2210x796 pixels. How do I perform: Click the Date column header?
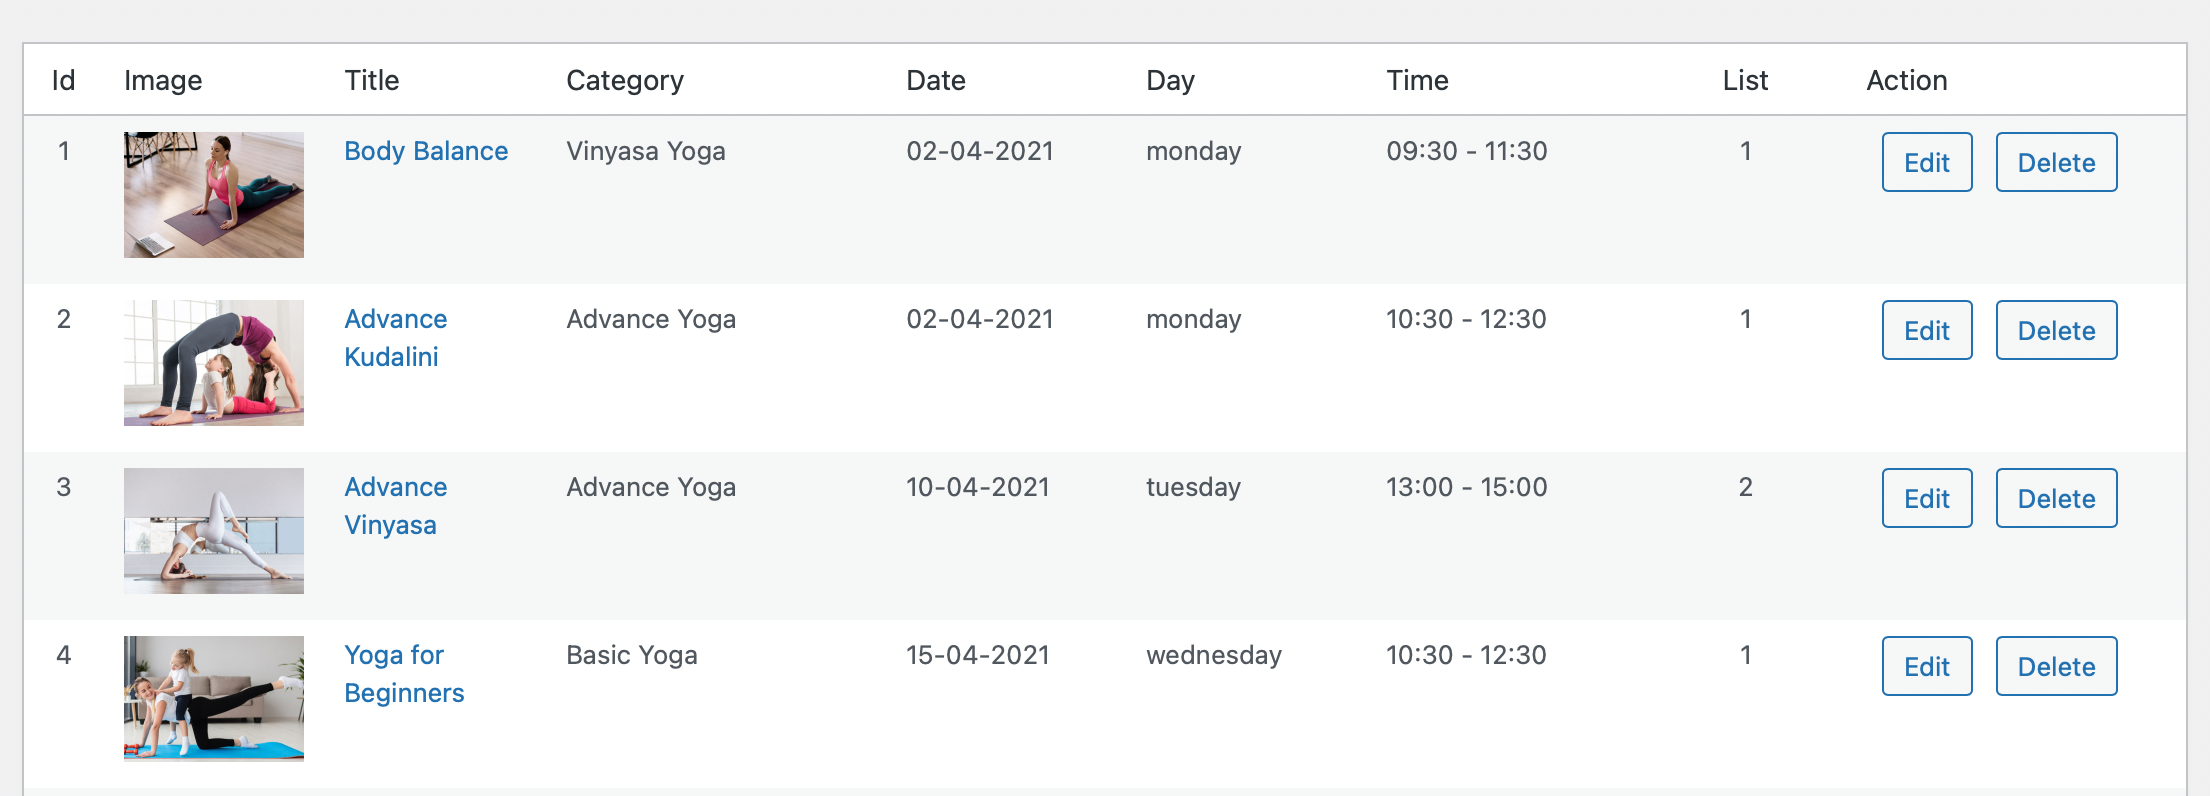point(936,80)
